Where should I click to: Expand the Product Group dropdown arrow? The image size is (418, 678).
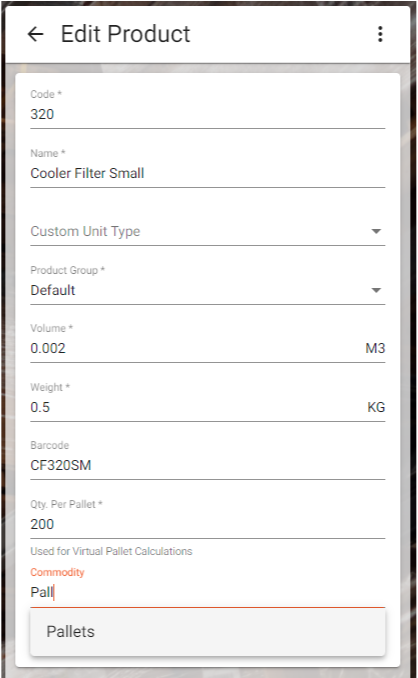pyautogui.click(x=376, y=290)
